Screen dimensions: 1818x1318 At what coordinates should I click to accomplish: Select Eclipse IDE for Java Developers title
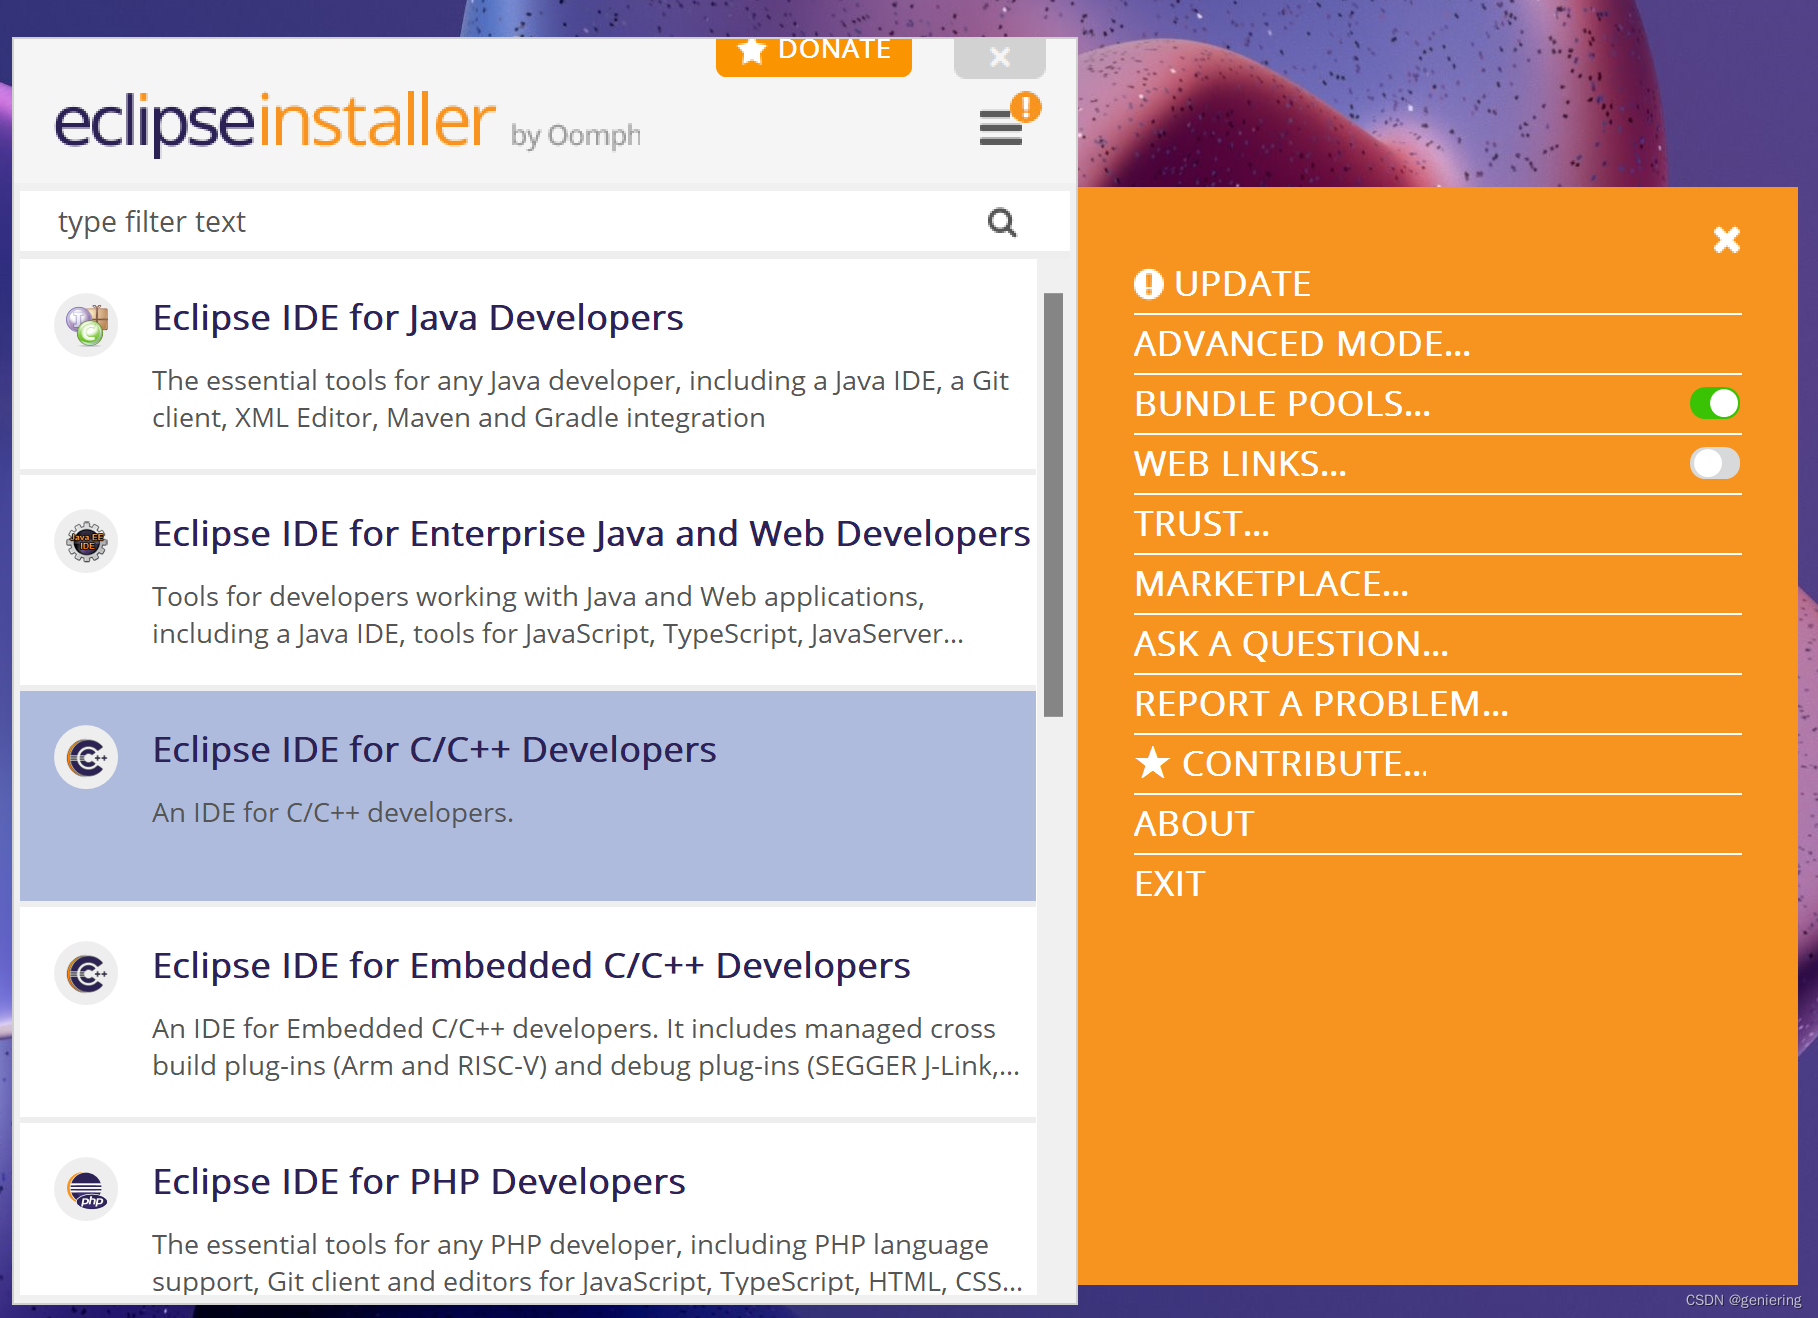point(418,318)
